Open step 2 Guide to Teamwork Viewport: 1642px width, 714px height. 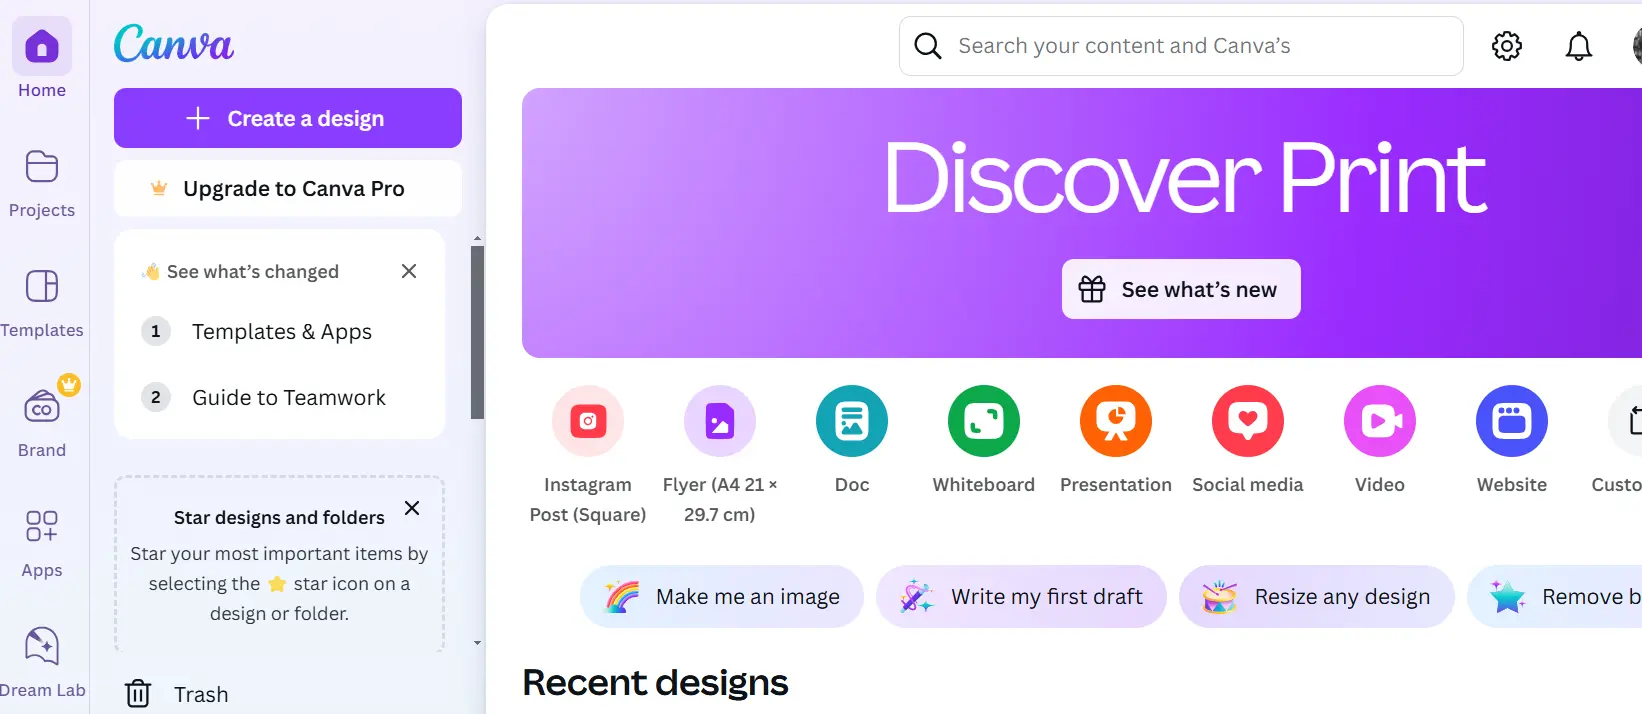(x=280, y=397)
